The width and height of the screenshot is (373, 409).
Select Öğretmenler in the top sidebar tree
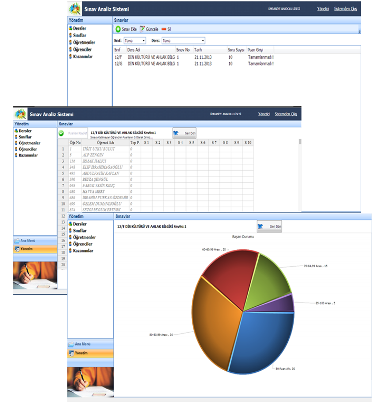pyautogui.click(x=84, y=42)
